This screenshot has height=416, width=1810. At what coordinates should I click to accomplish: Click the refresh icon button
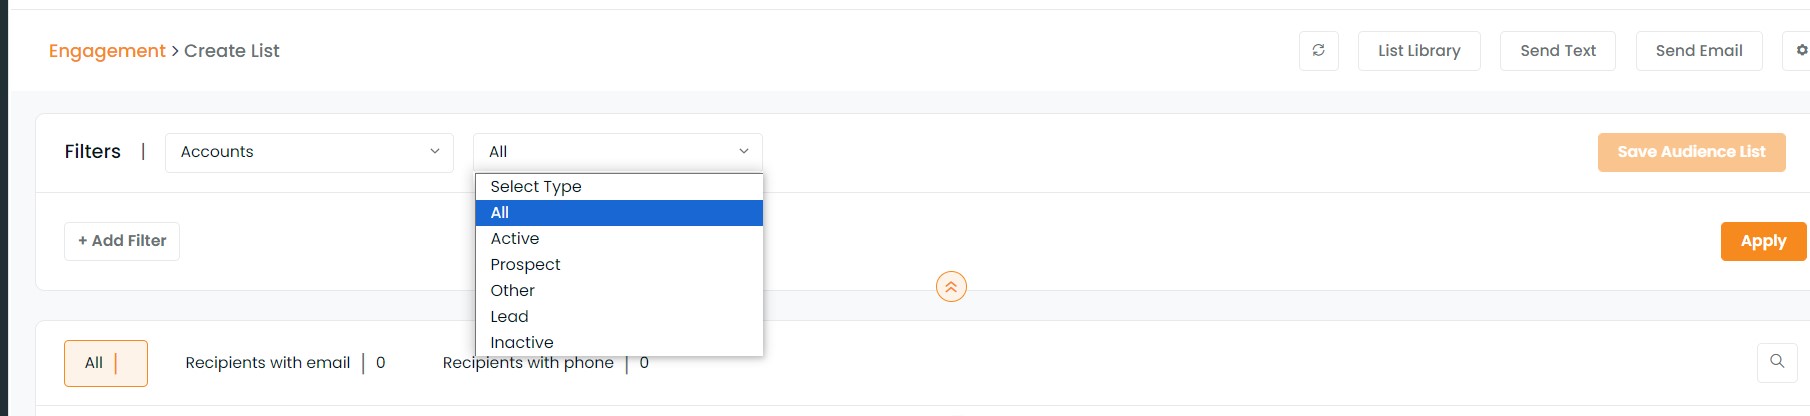pyautogui.click(x=1318, y=51)
